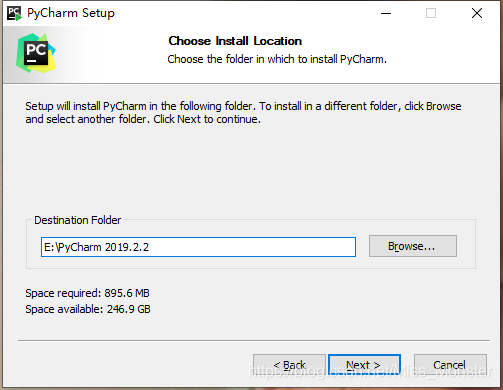Select the Space available: 246.9 GB label
Viewport: 503px width, 390px height.
click(x=88, y=309)
